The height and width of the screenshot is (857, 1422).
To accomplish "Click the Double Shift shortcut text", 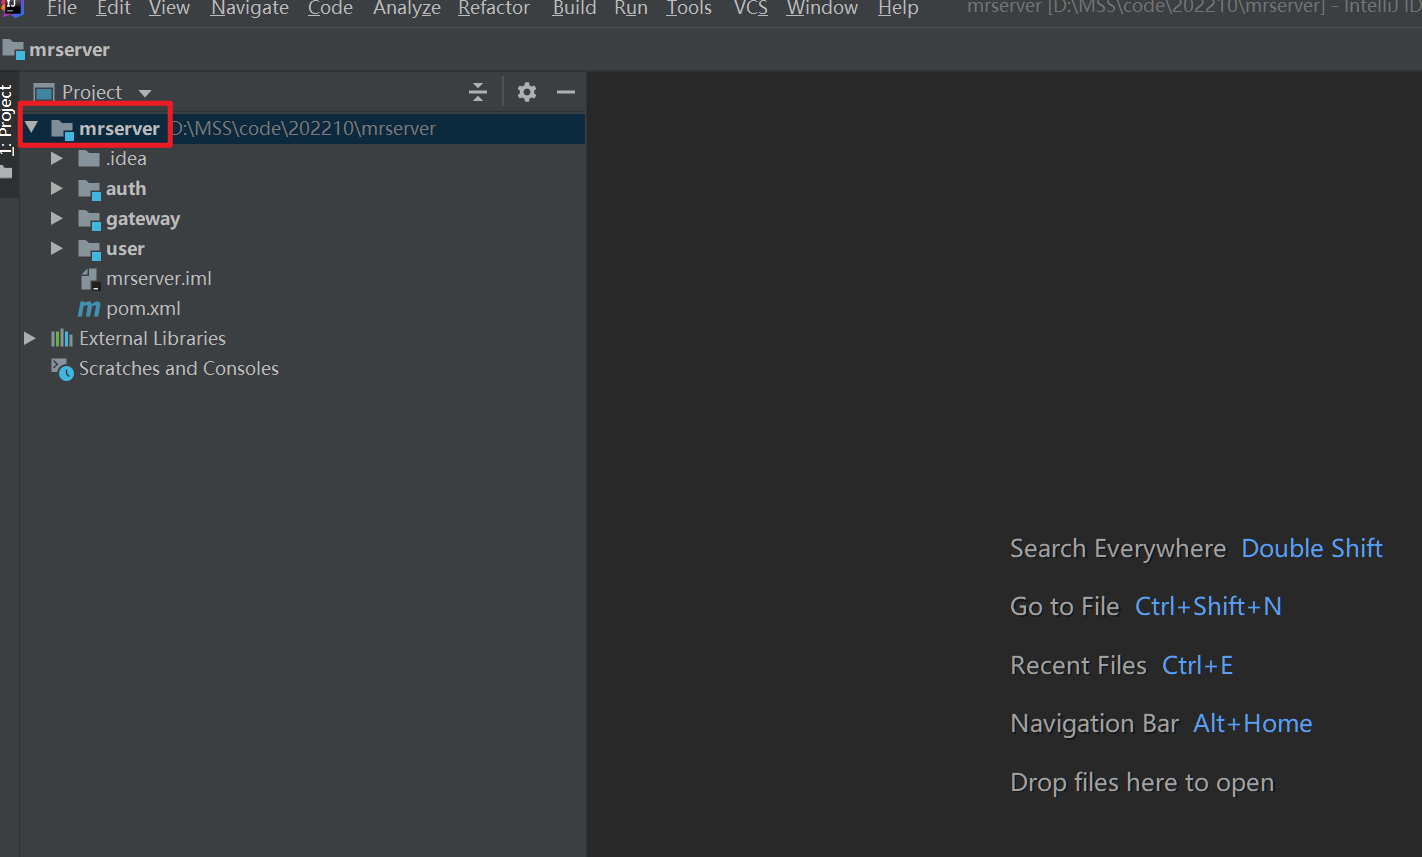I will [1312, 548].
